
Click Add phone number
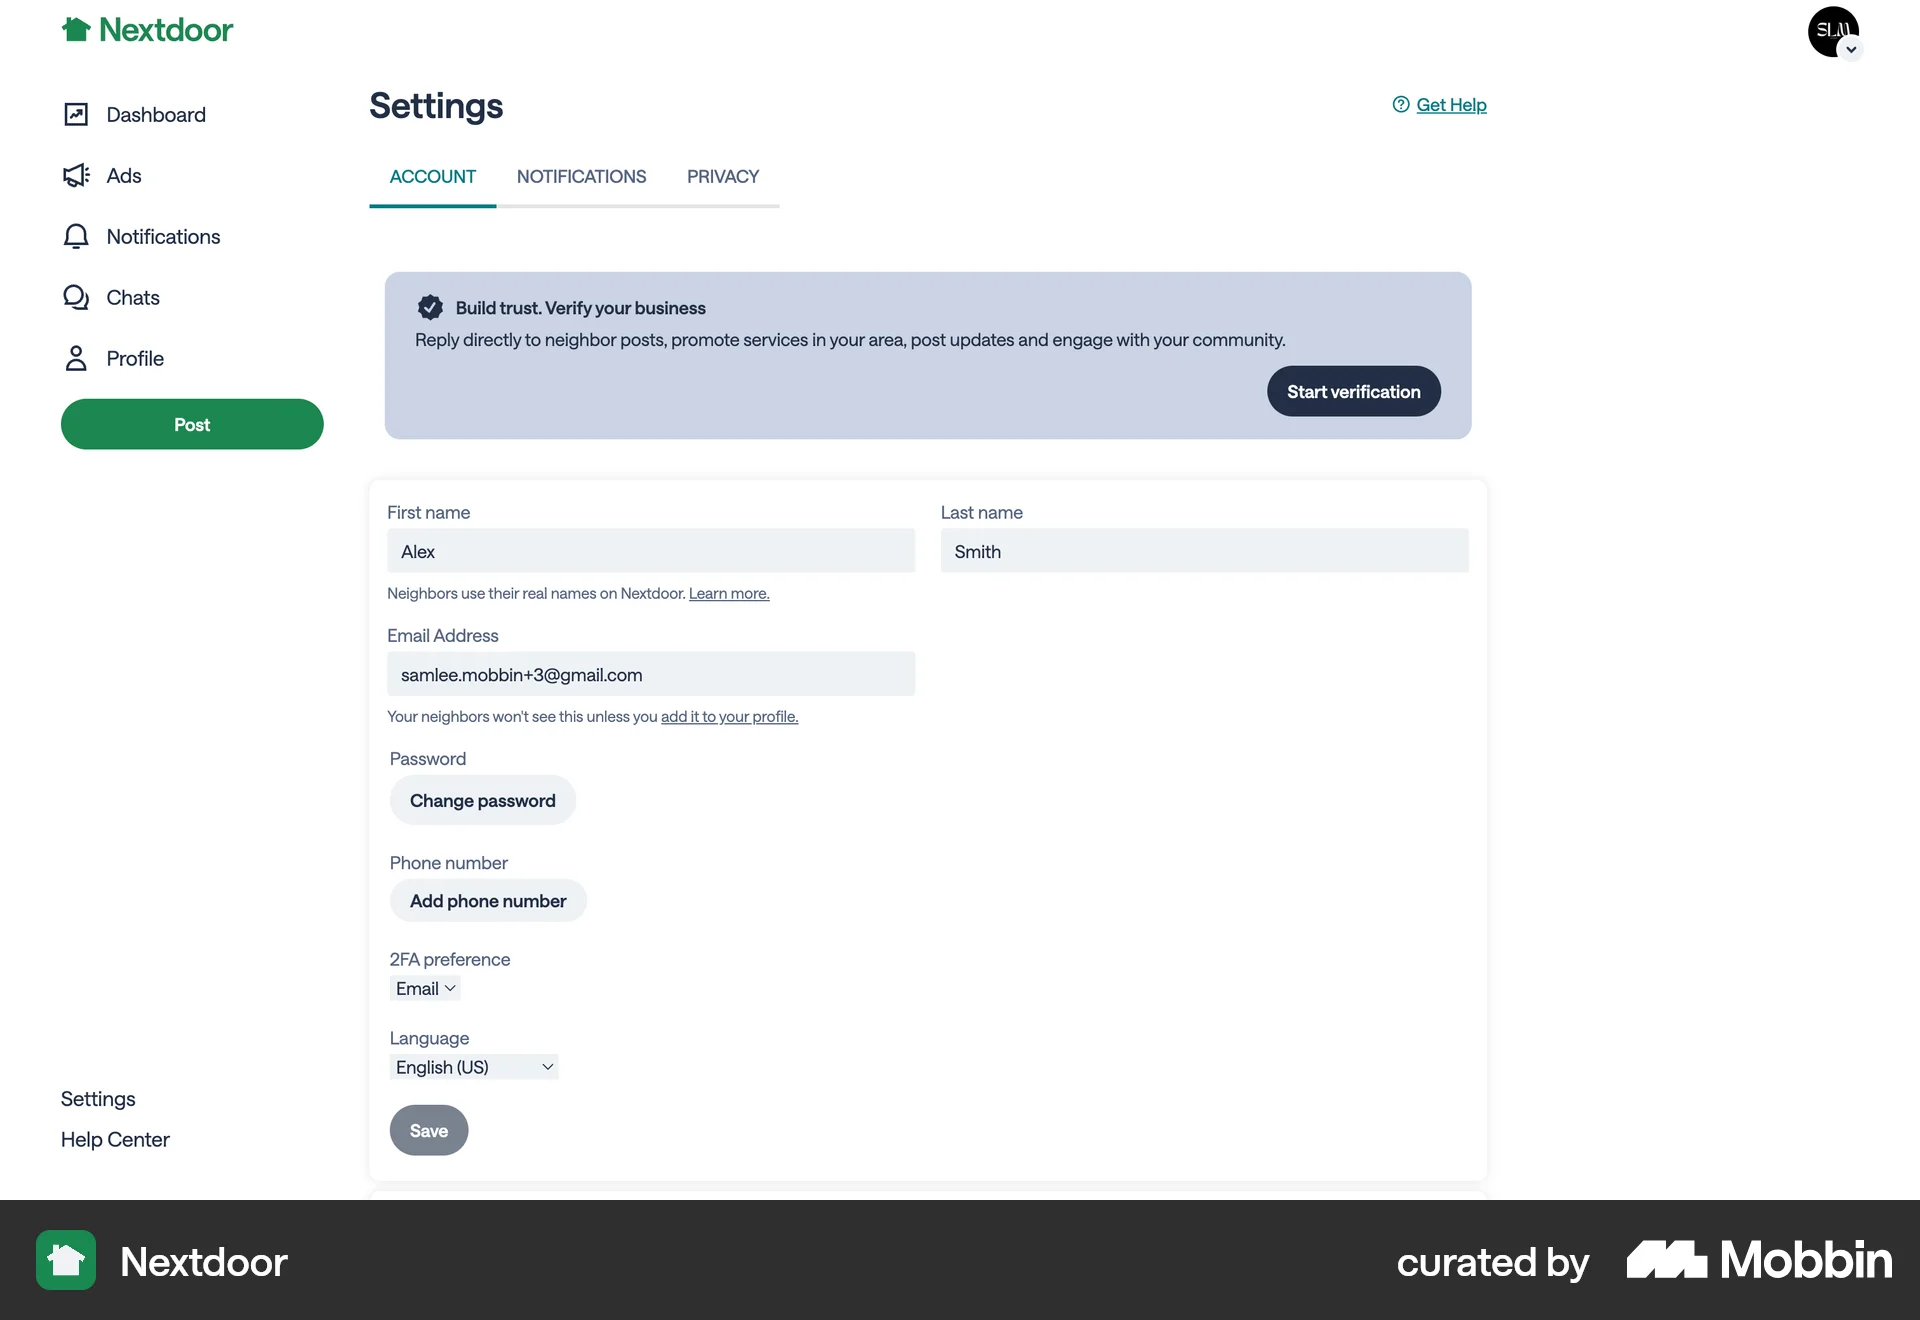(x=487, y=900)
